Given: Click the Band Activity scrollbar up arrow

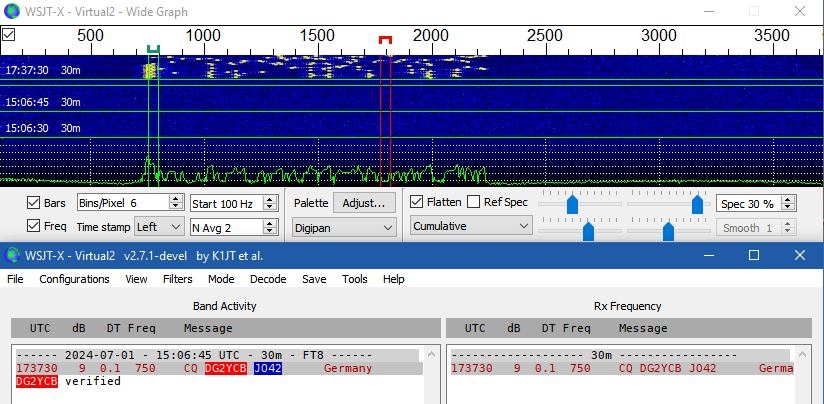Looking at the screenshot, I should (x=432, y=354).
